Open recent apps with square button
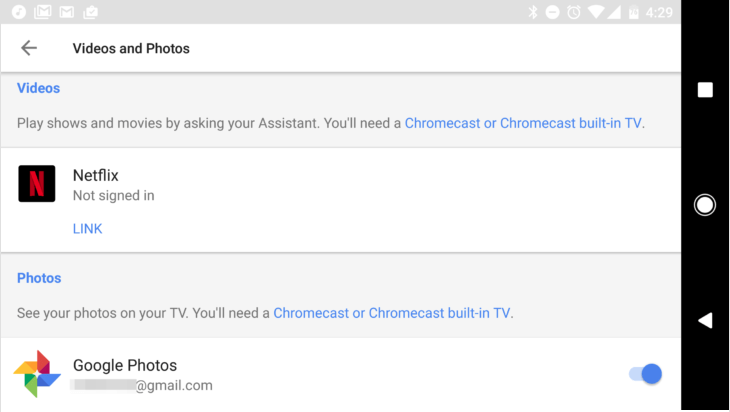The height and width of the screenshot is (412, 730). [x=705, y=90]
